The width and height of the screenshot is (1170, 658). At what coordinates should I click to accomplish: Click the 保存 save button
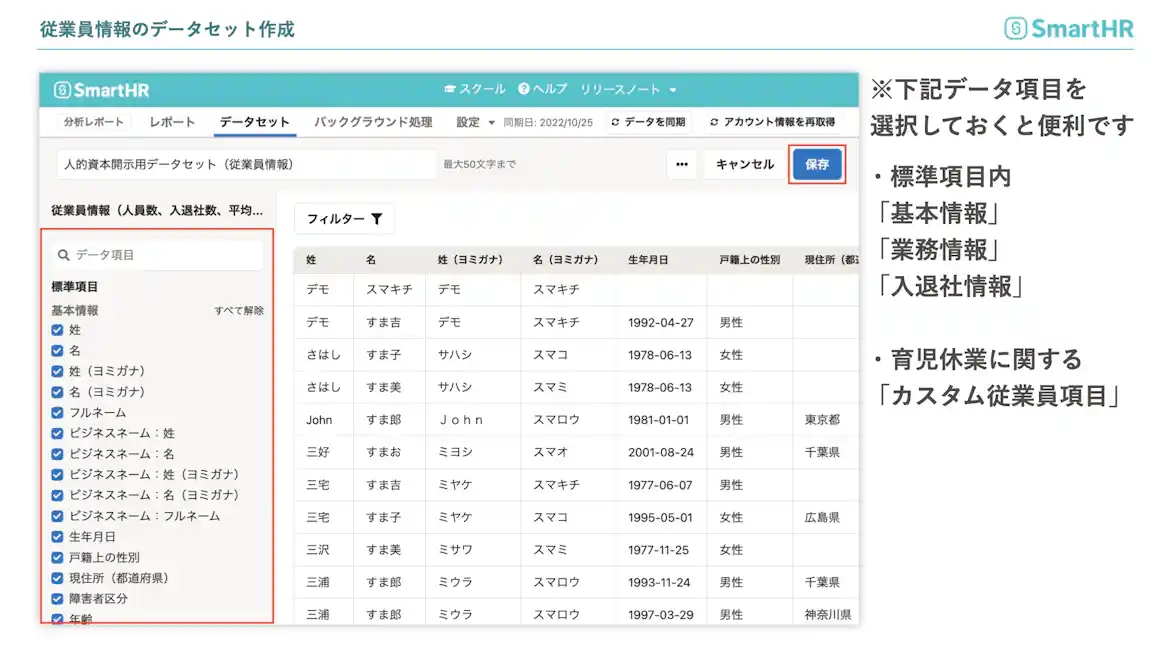point(817,164)
